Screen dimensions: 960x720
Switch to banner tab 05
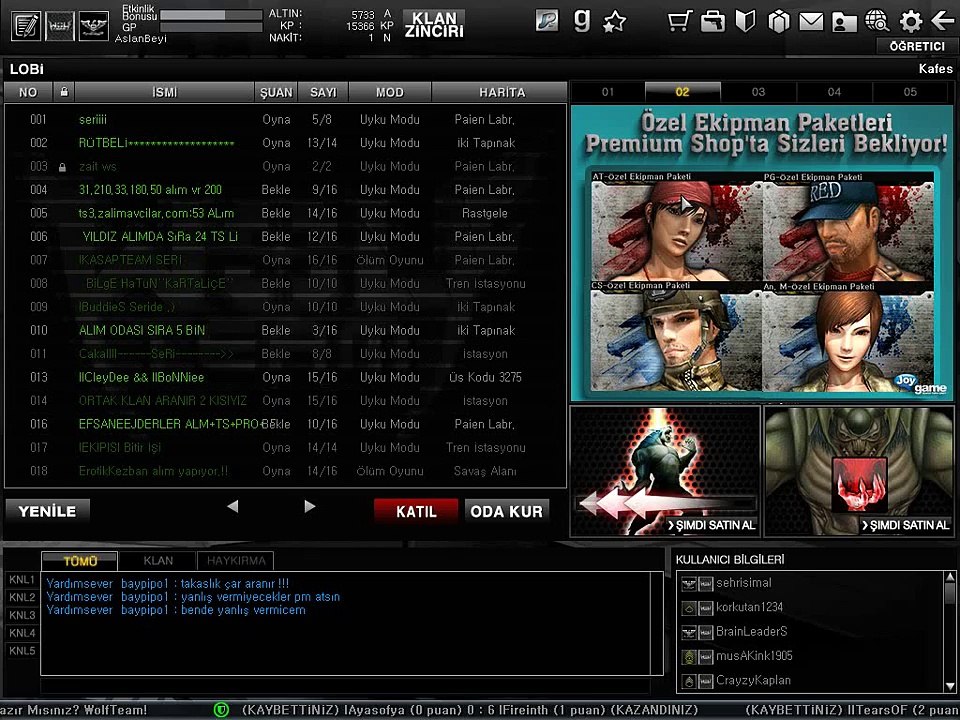point(910,92)
